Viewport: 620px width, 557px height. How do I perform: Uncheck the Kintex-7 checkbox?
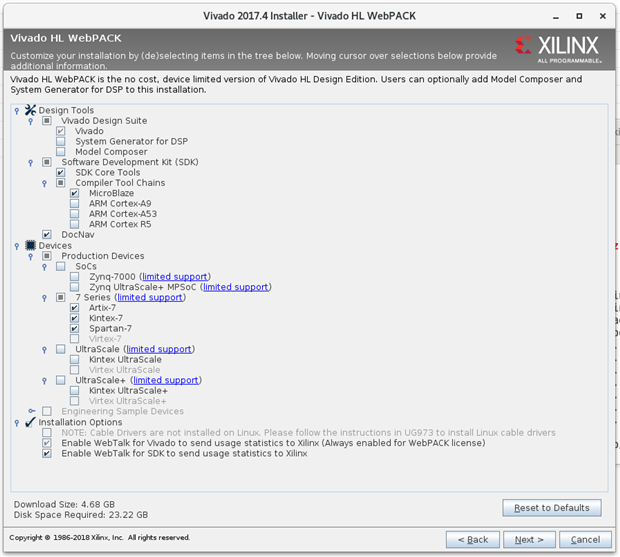(74, 318)
